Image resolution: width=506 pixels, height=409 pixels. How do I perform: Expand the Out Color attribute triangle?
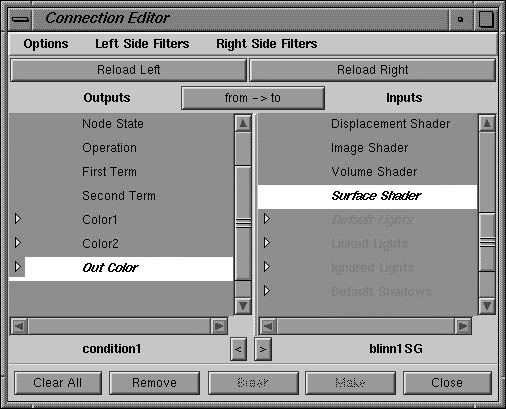coord(18,267)
